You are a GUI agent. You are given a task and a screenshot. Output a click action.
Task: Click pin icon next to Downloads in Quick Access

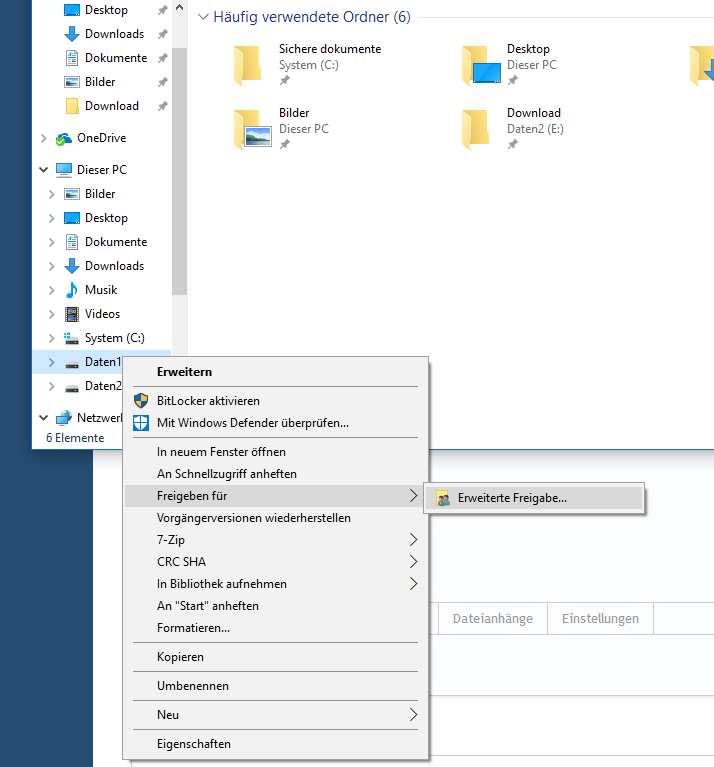click(162, 34)
